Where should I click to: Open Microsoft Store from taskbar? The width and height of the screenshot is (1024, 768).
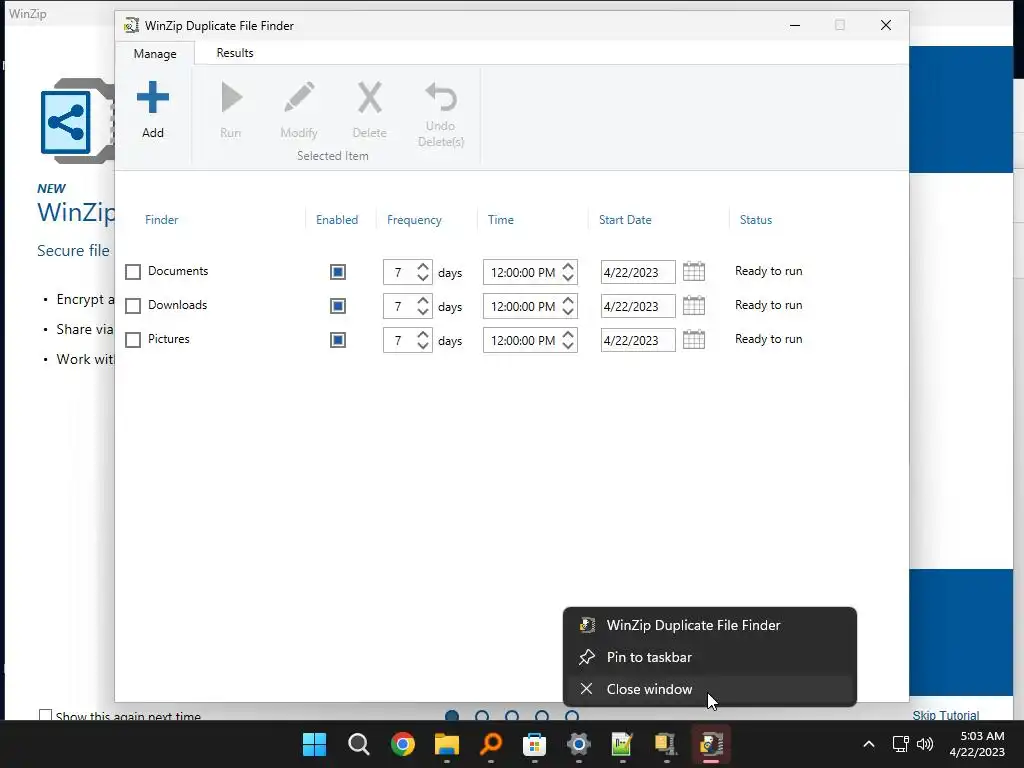(x=534, y=744)
